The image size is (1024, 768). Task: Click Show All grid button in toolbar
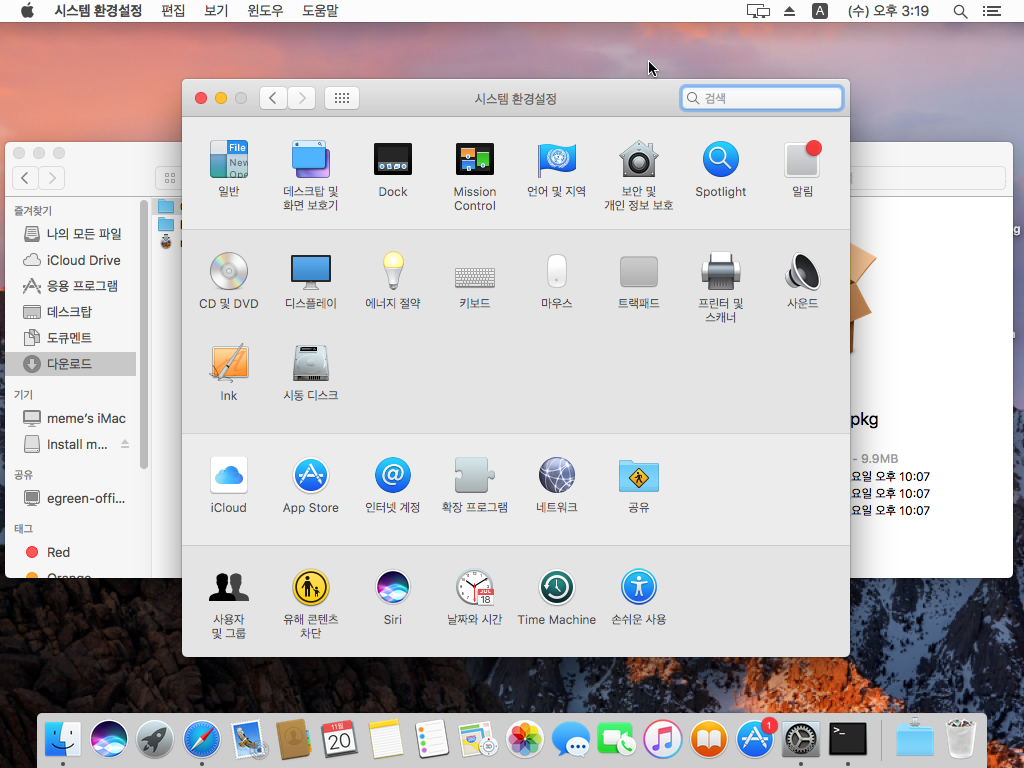pyautogui.click(x=342, y=98)
